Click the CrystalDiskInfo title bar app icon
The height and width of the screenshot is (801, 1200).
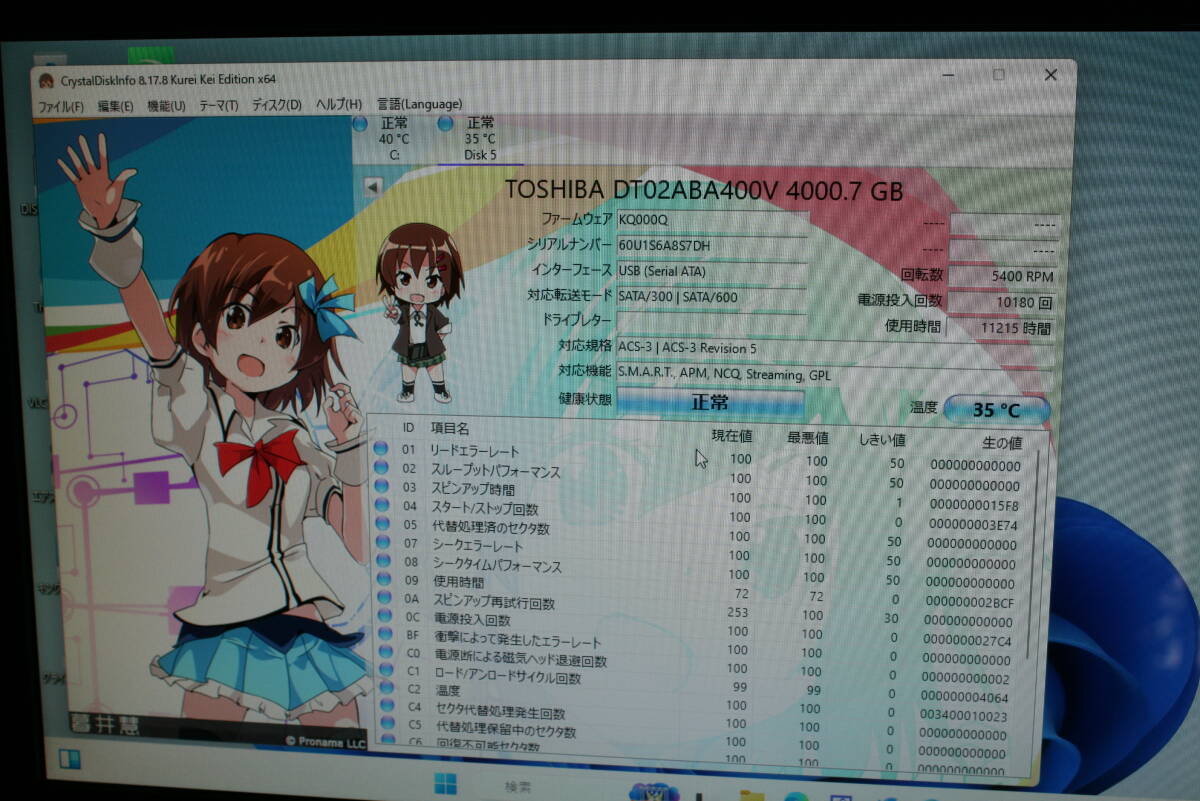click(46, 81)
